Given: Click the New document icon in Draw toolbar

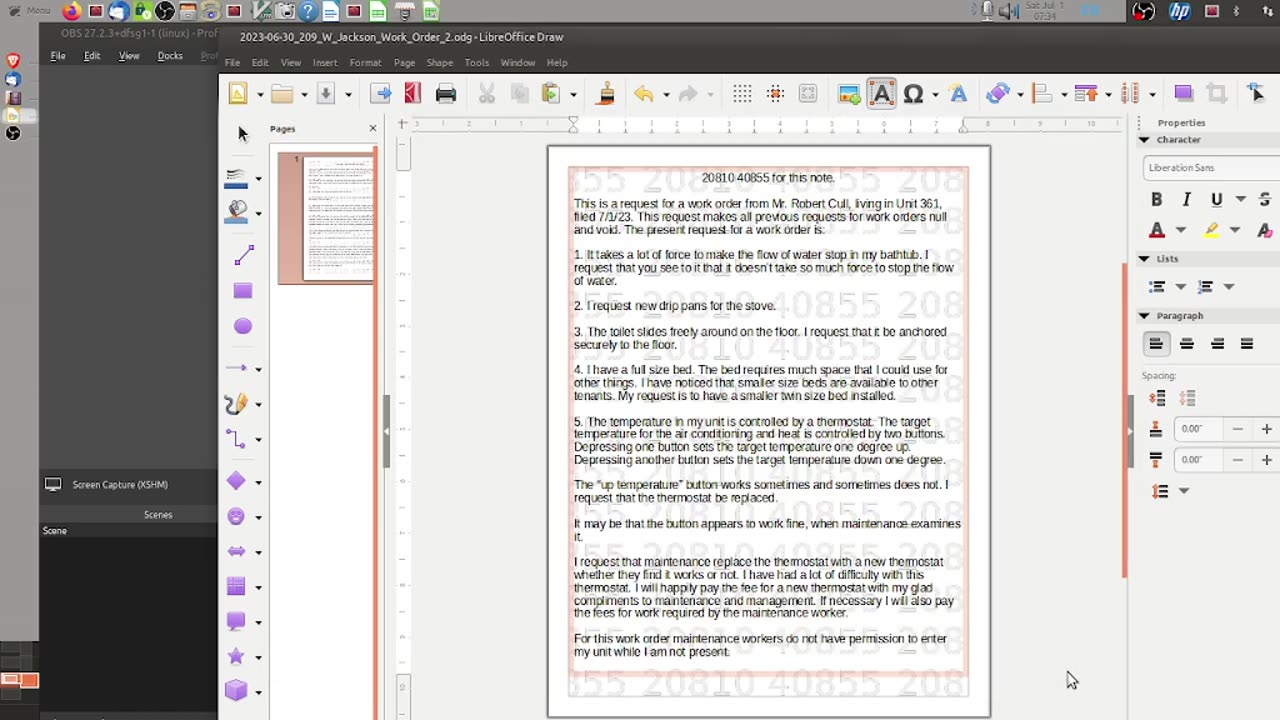Looking at the screenshot, I should 238,94.
